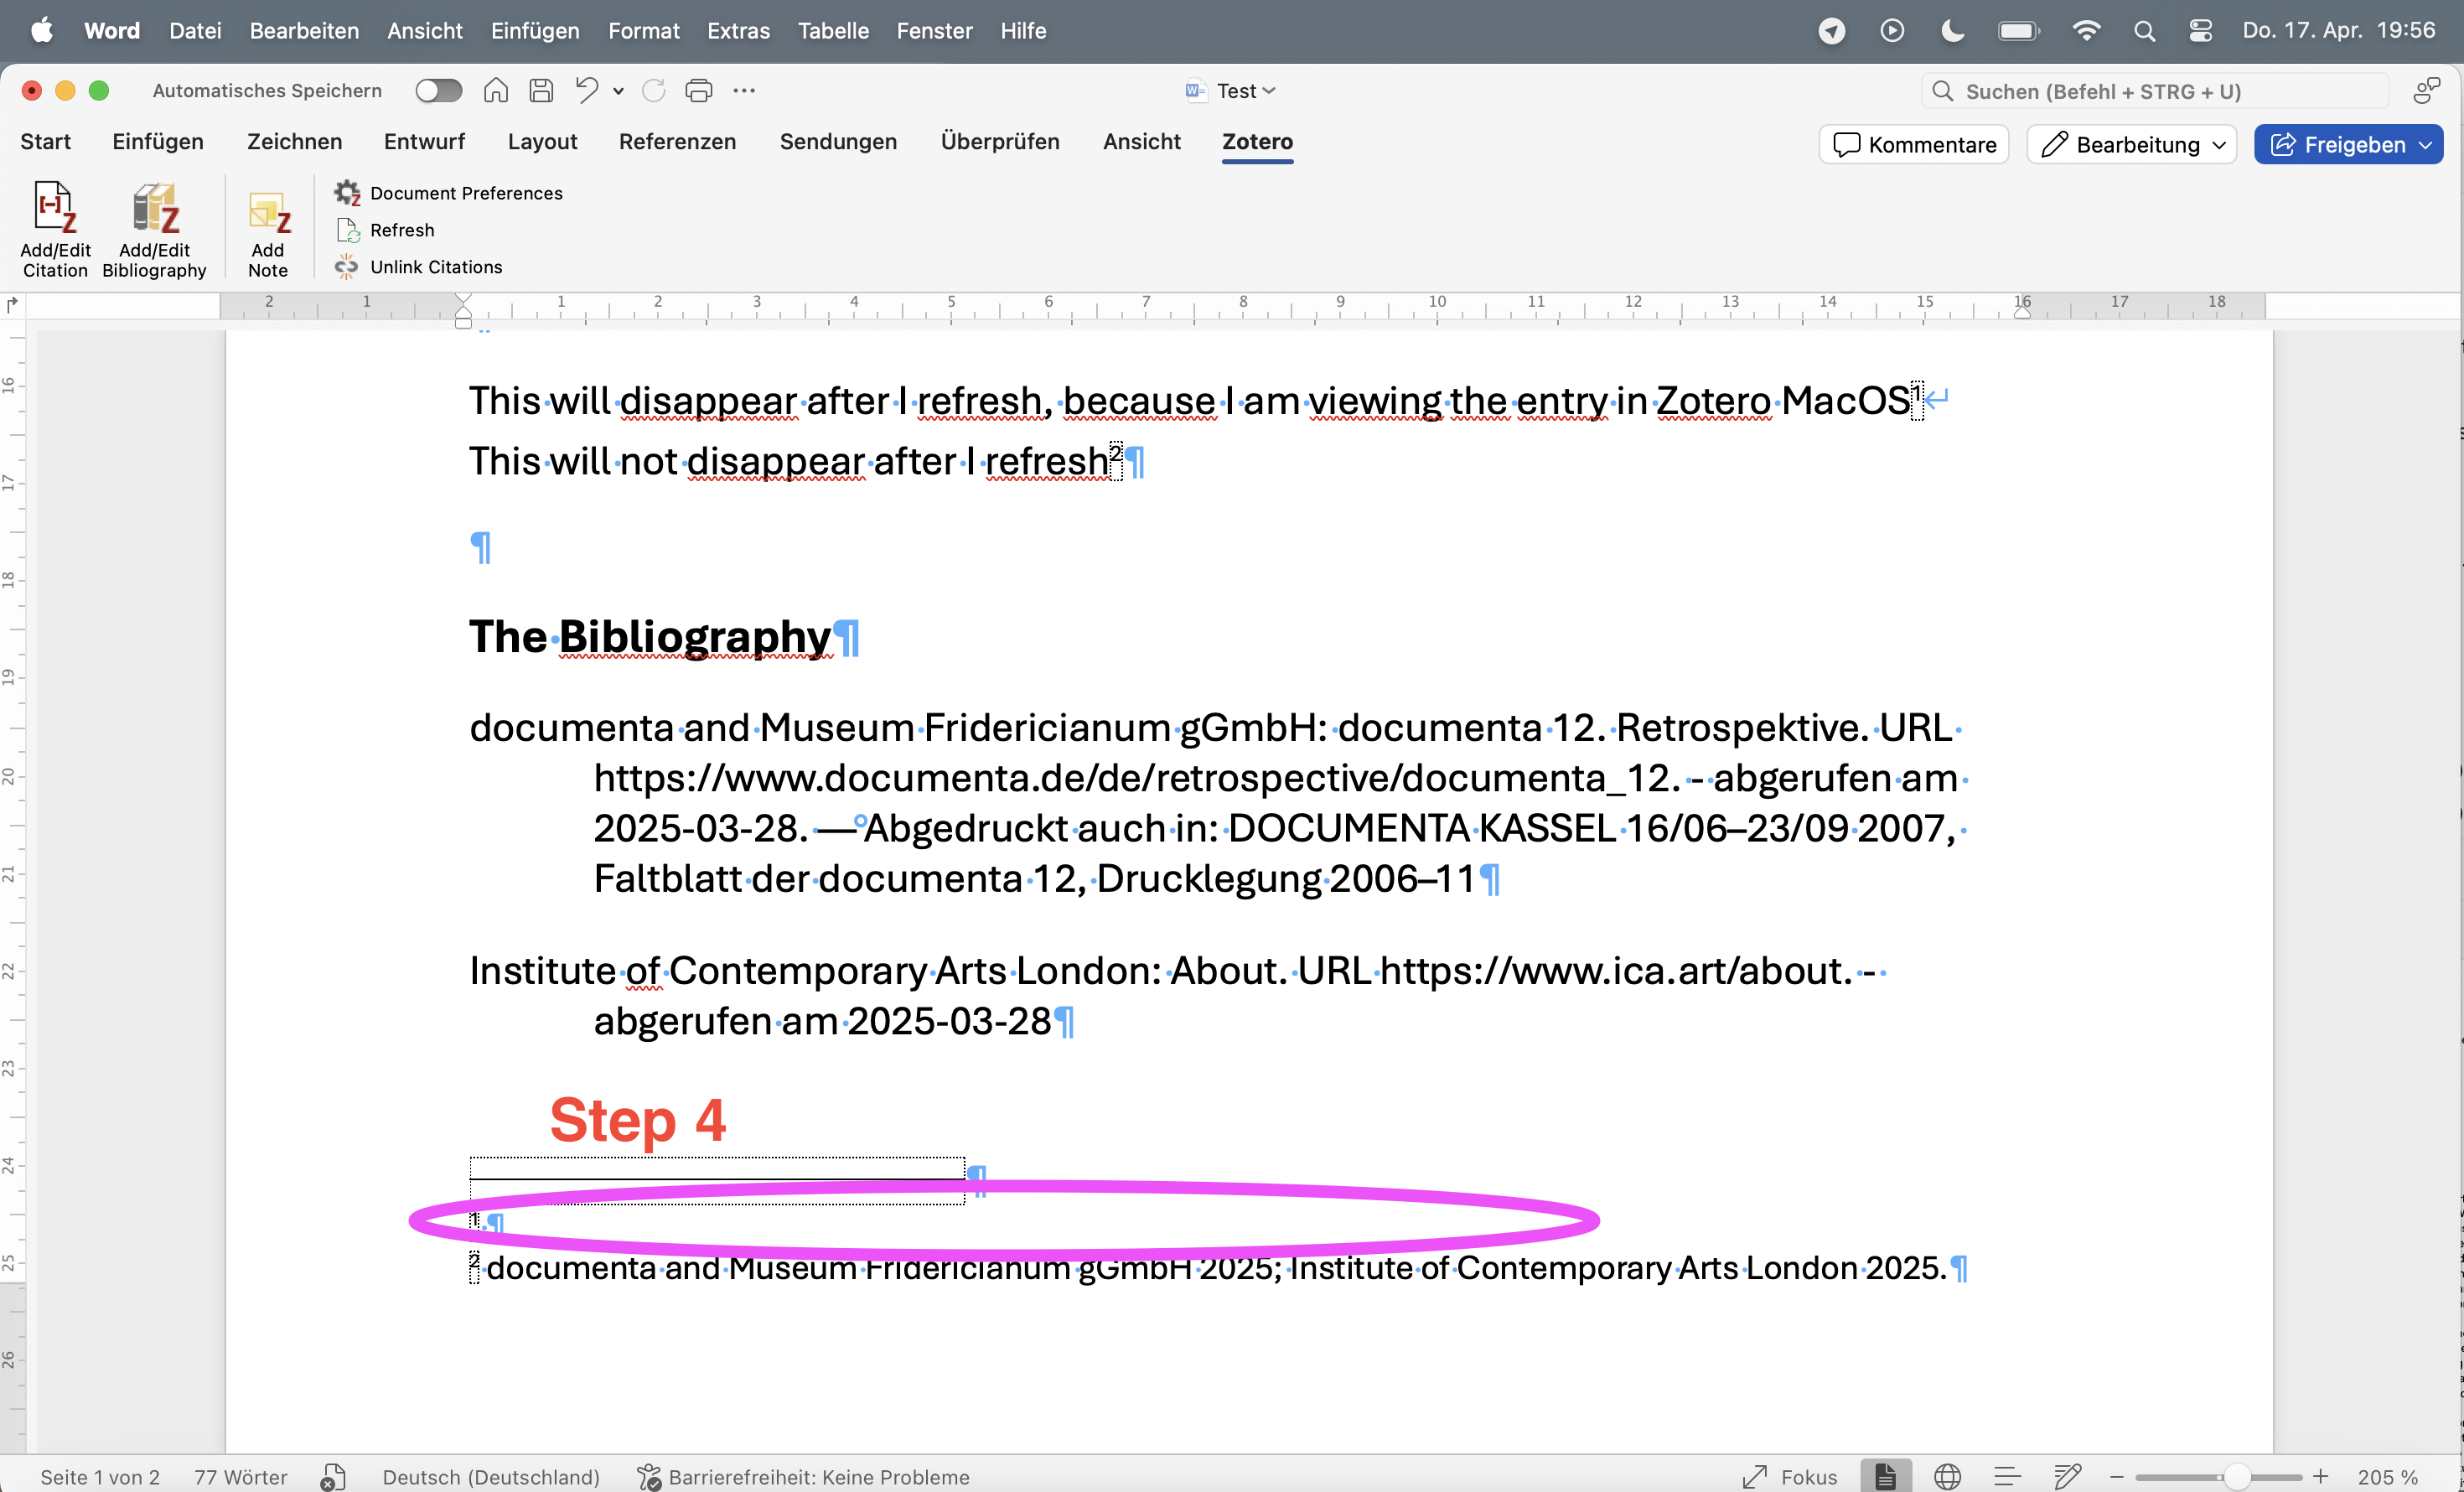Toggle the Automatisches Speichern switch
This screenshot has width=2464, height=1492.
[439, 91]
